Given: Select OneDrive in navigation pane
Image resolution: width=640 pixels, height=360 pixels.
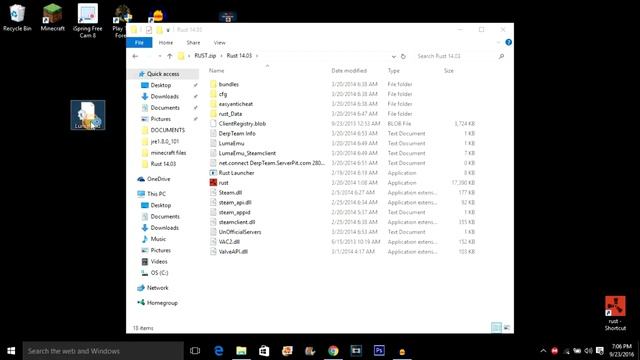Looking at the screenshot, I should point(159,179).
